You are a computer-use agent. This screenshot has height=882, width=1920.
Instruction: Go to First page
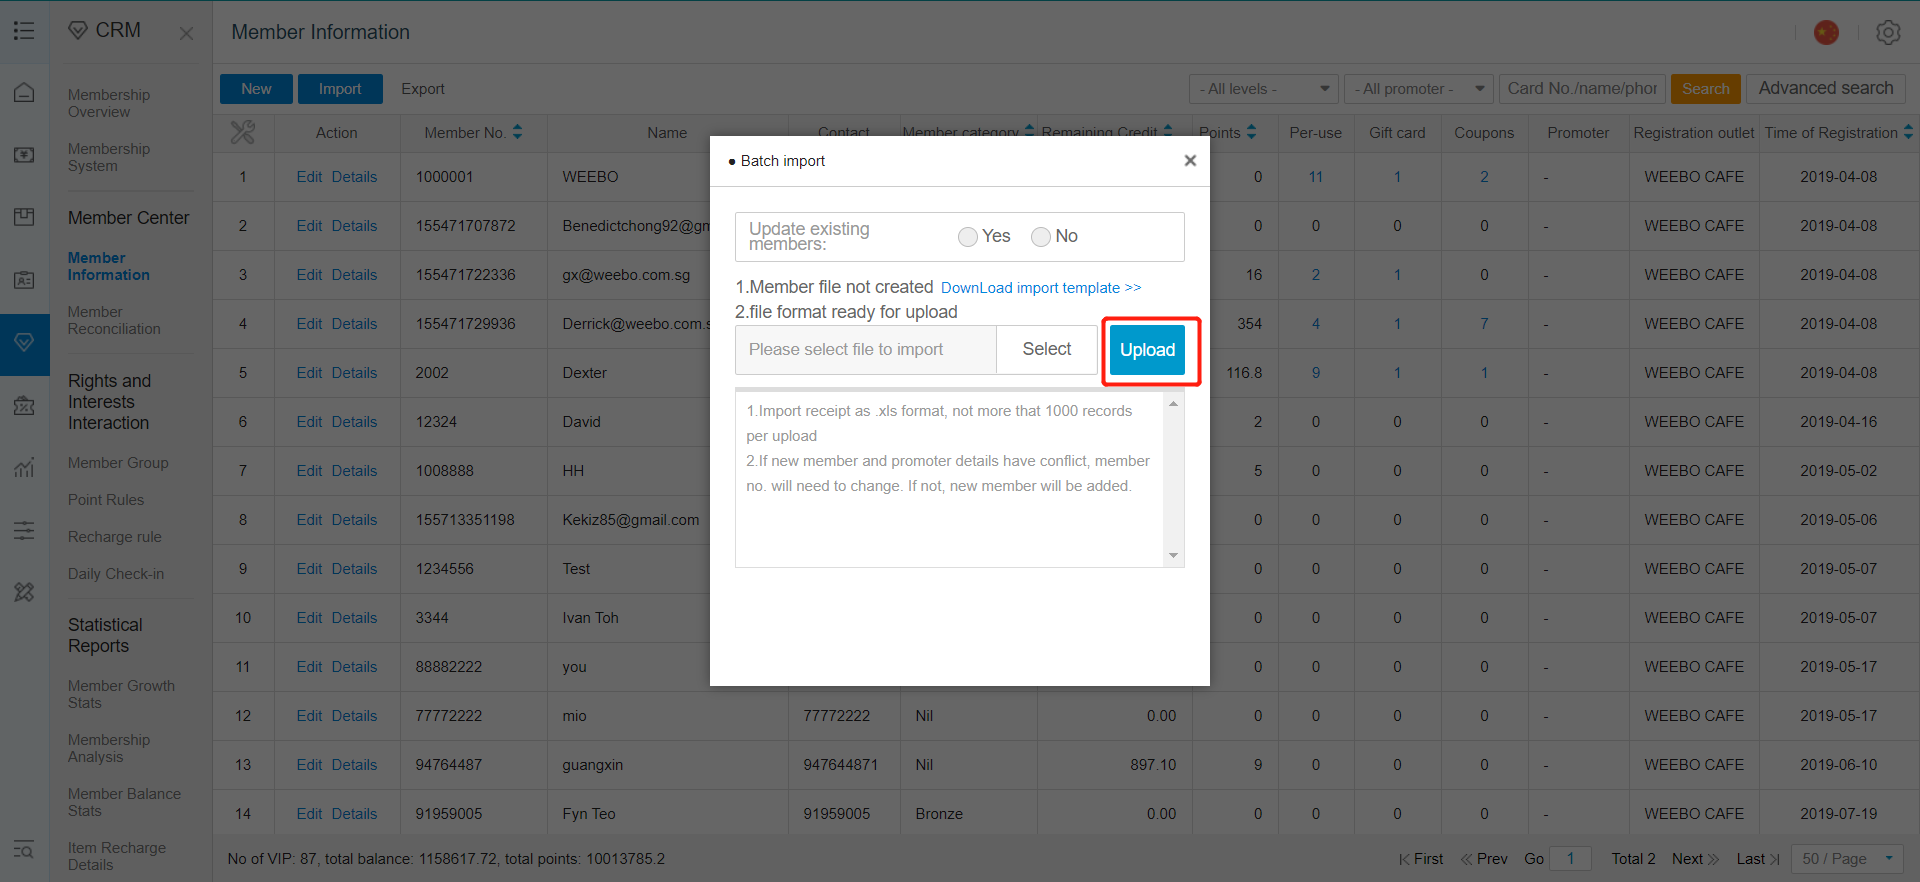point(1421,859)
